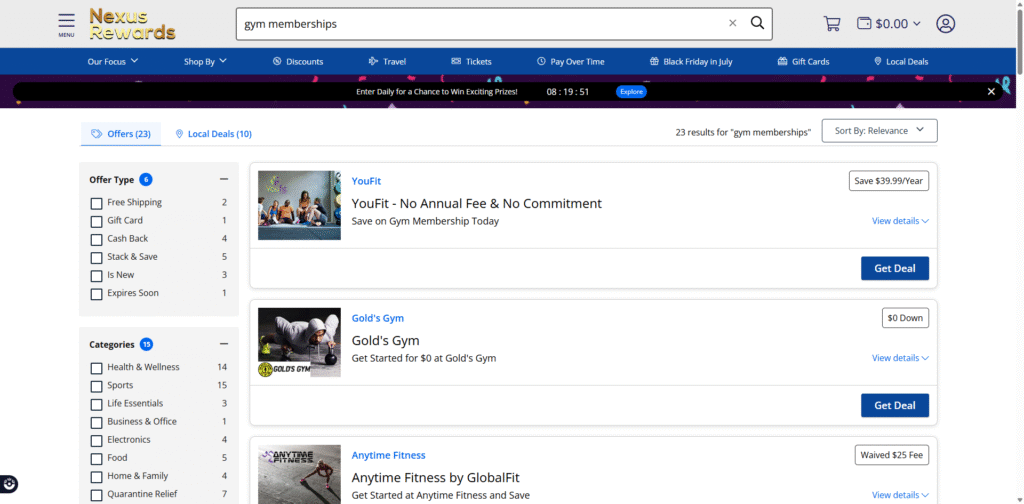Image resolution: width=1024 pixels, height=504 pixels.
Task: Tick the Is New checkbox
Action: pyautogui.click(x=96, y=276)
